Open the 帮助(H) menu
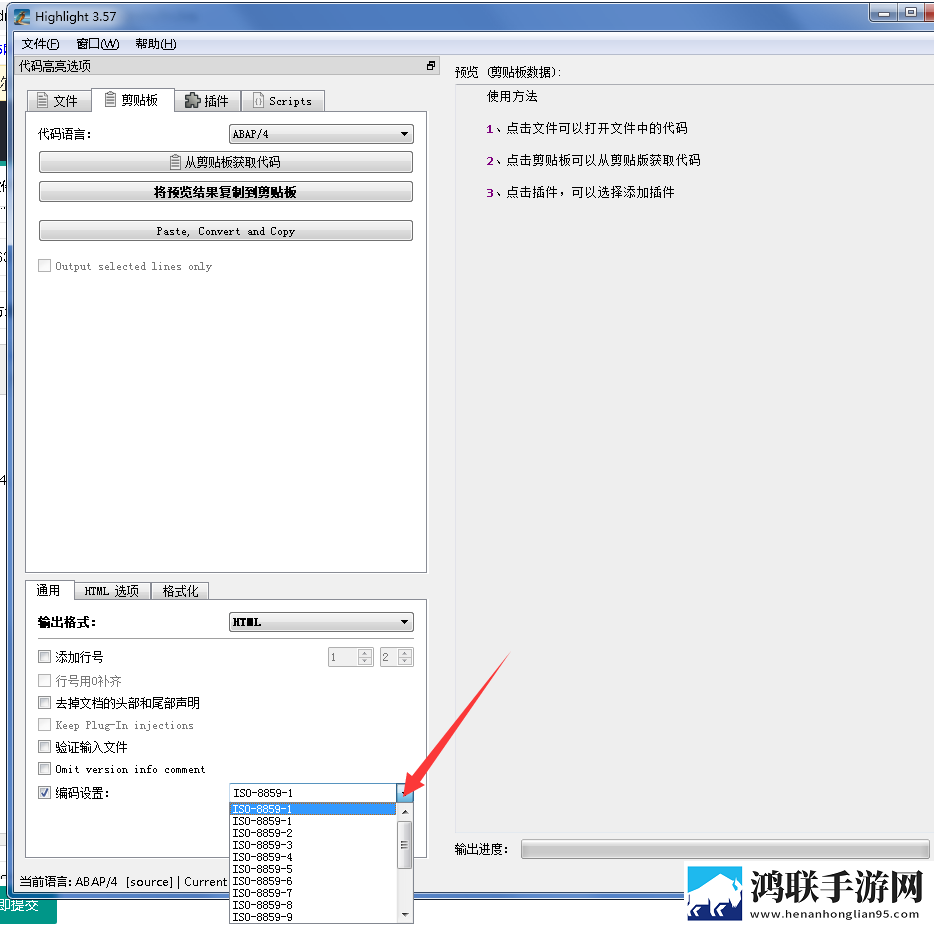934x926 pixels. tap(155, 44)
